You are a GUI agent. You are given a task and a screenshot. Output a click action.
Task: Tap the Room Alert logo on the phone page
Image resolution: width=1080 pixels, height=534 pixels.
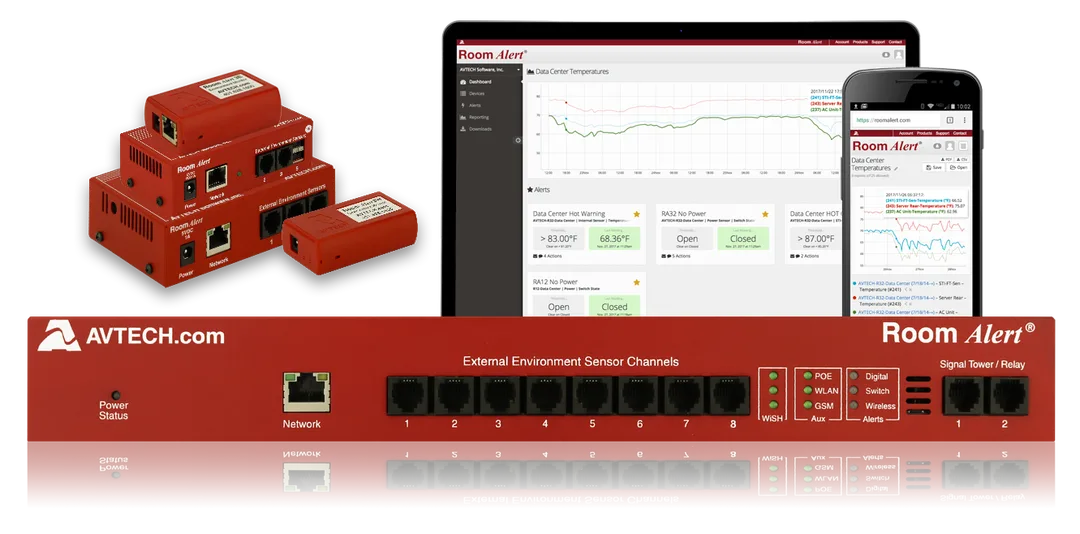point(887,146)
